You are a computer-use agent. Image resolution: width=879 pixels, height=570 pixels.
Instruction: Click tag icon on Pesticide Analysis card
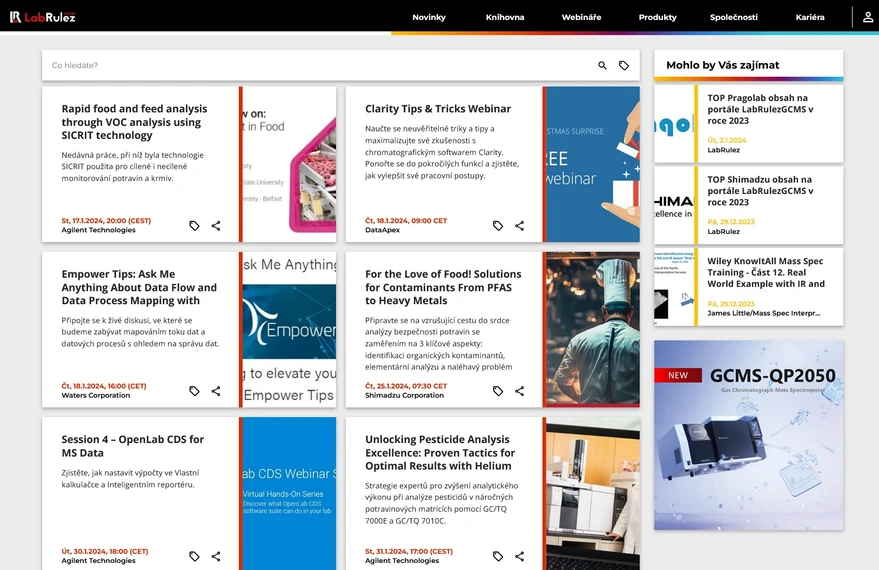(x=498, y=556)
